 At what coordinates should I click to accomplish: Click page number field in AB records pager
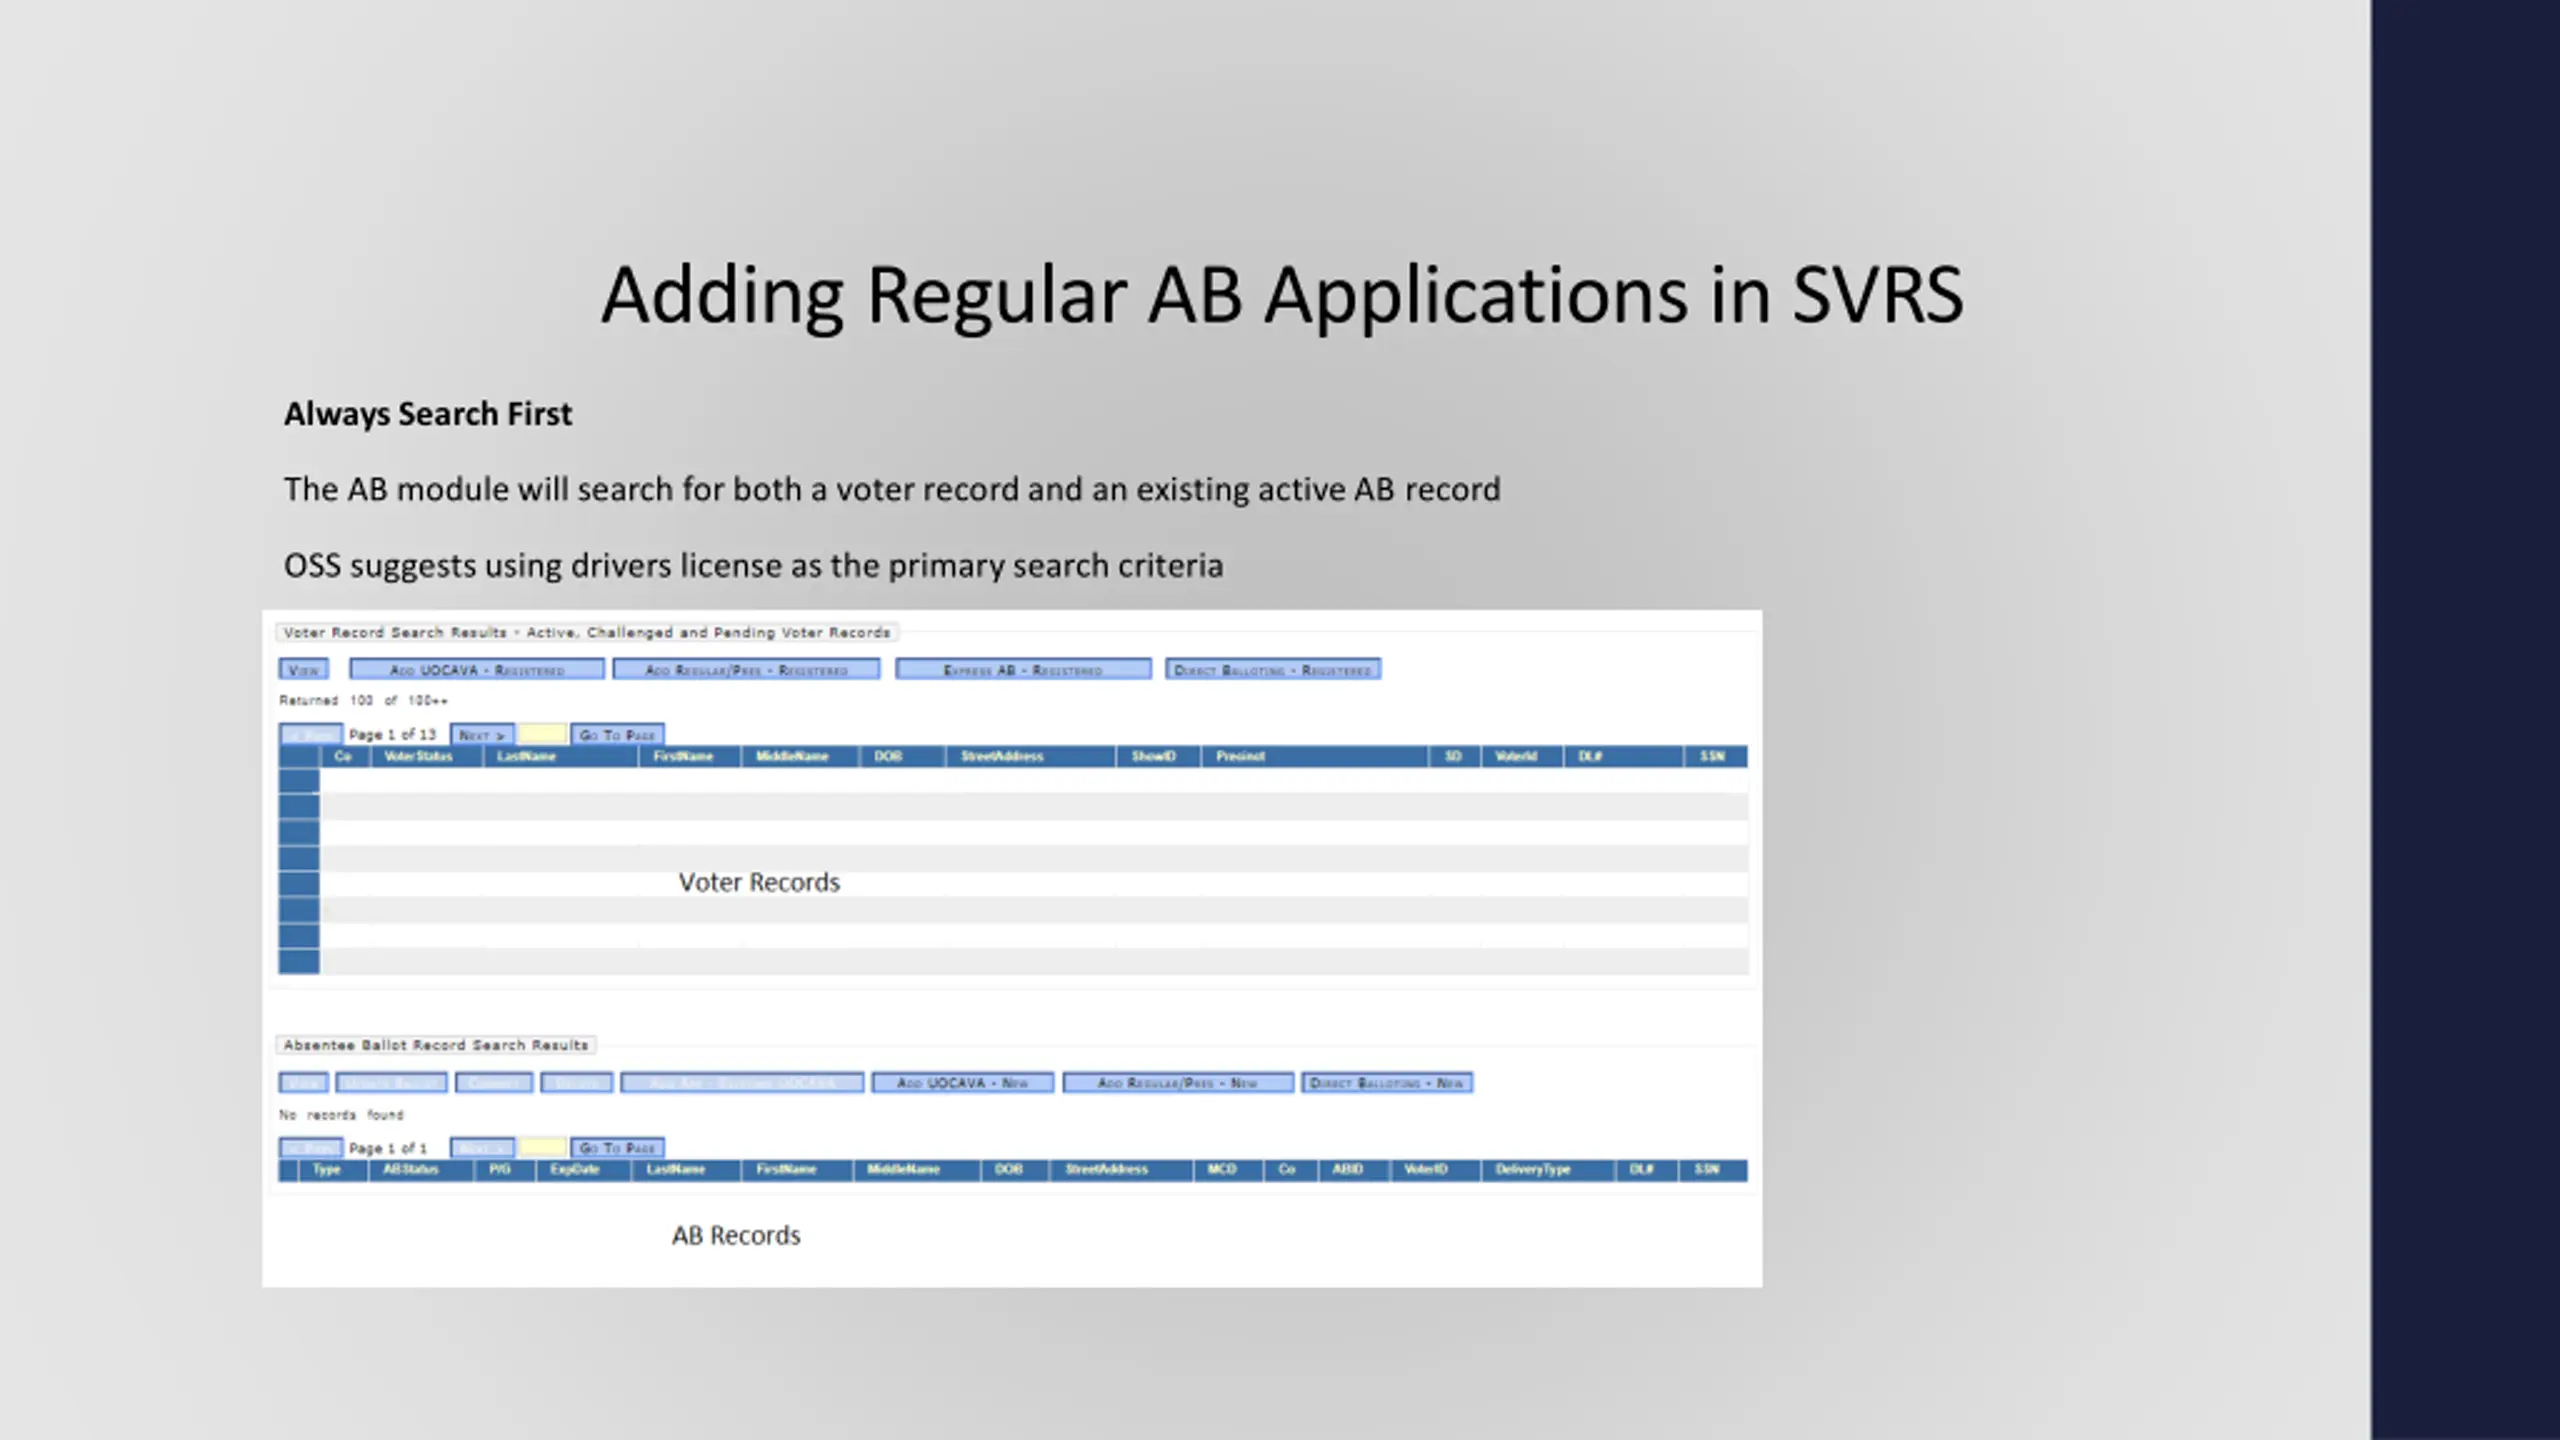click(543, 1148)
